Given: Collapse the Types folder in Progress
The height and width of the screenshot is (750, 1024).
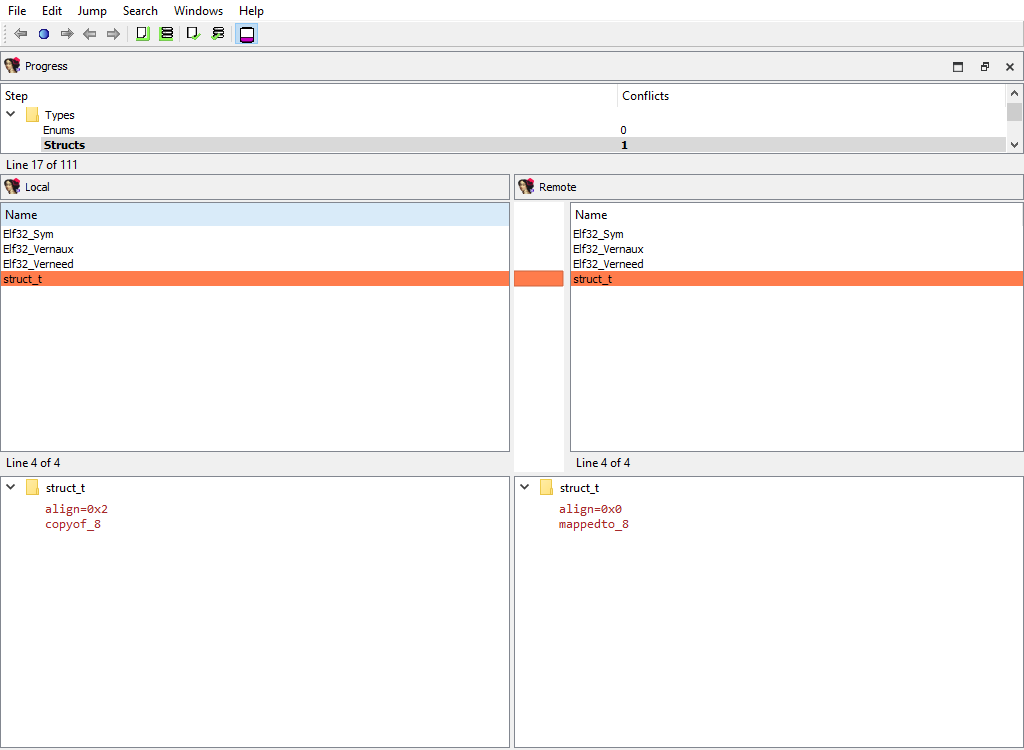Looking at the screenshot, I should click(x=11, y=115).
